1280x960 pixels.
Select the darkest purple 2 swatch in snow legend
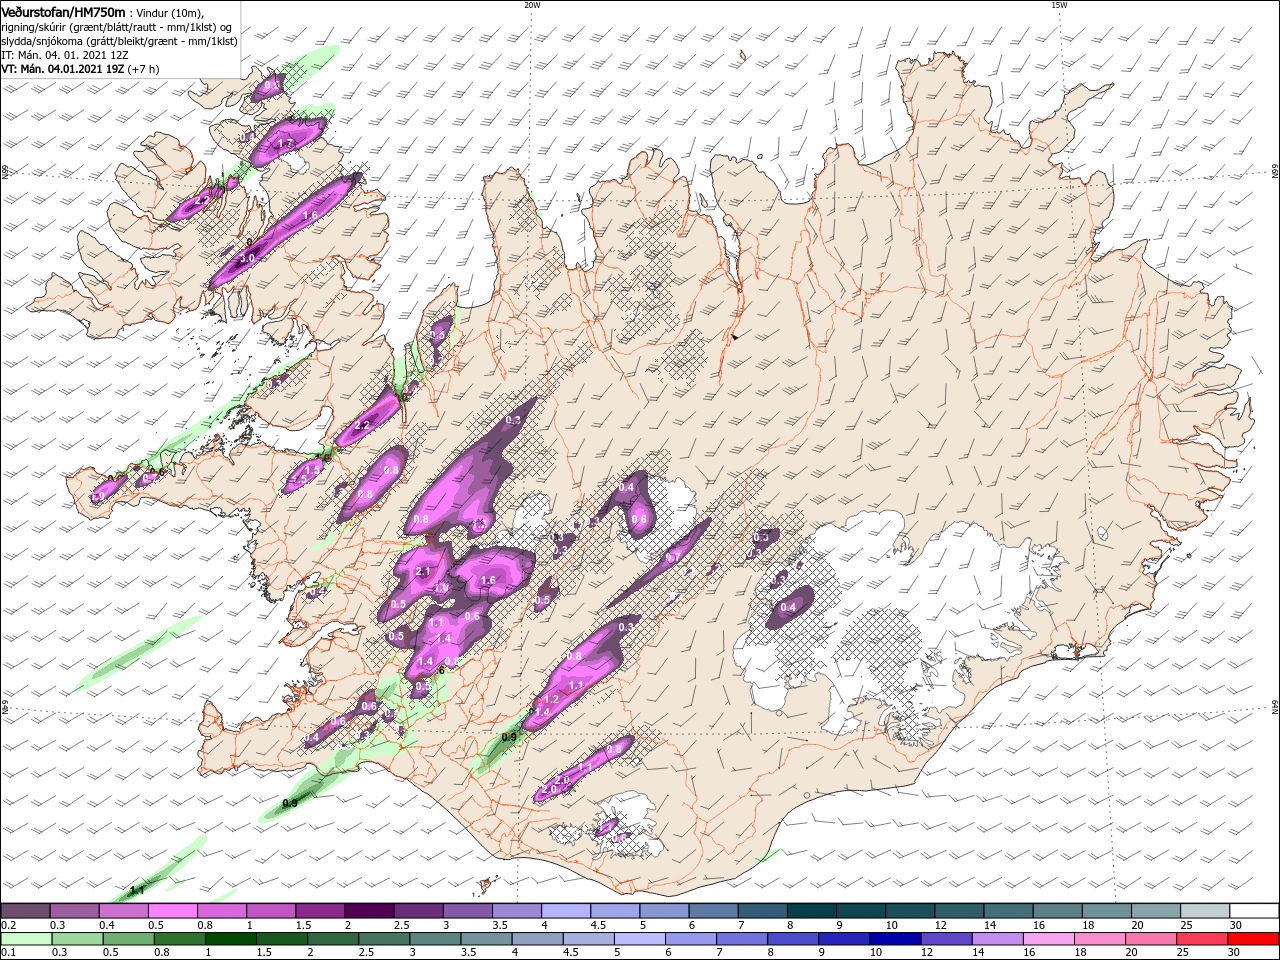pos(369,911)
